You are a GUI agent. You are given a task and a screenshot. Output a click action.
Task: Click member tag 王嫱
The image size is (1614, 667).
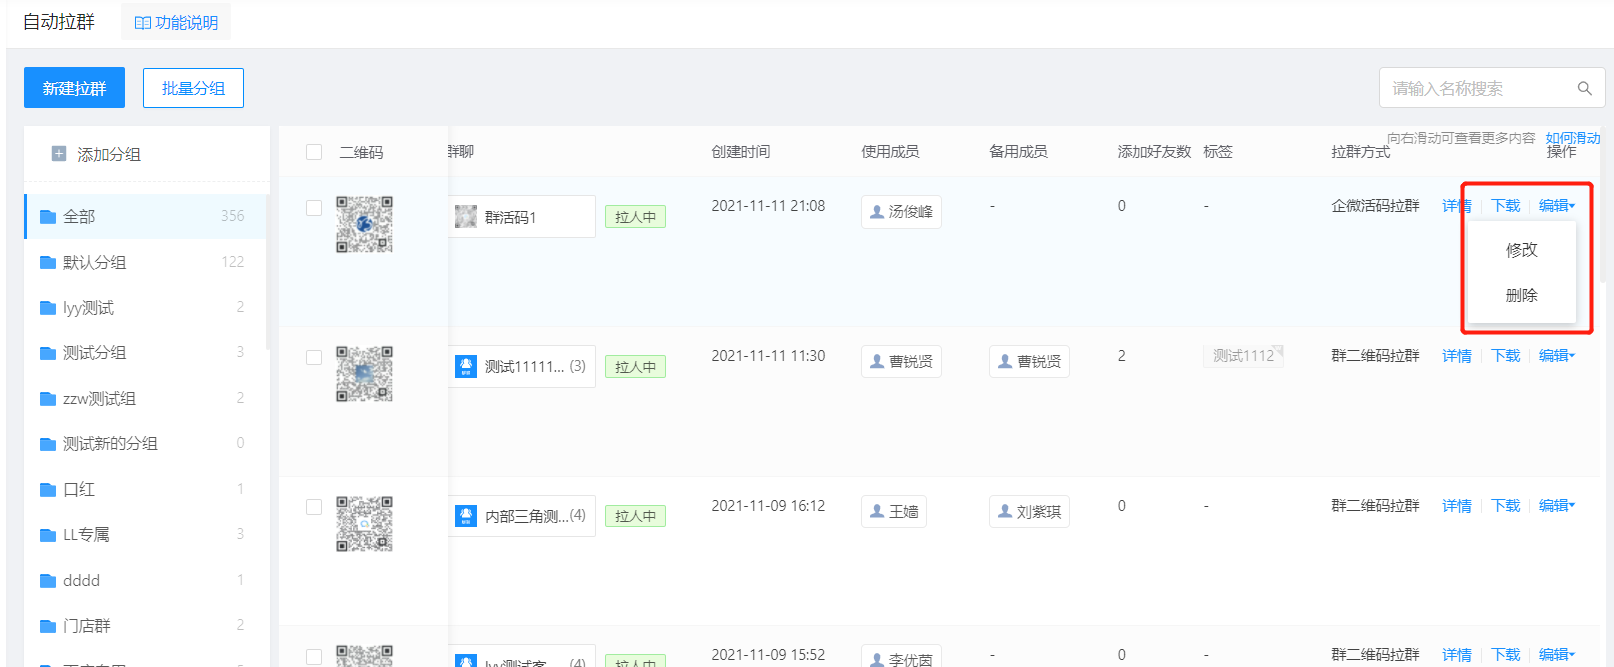click(x=894, y=512)
